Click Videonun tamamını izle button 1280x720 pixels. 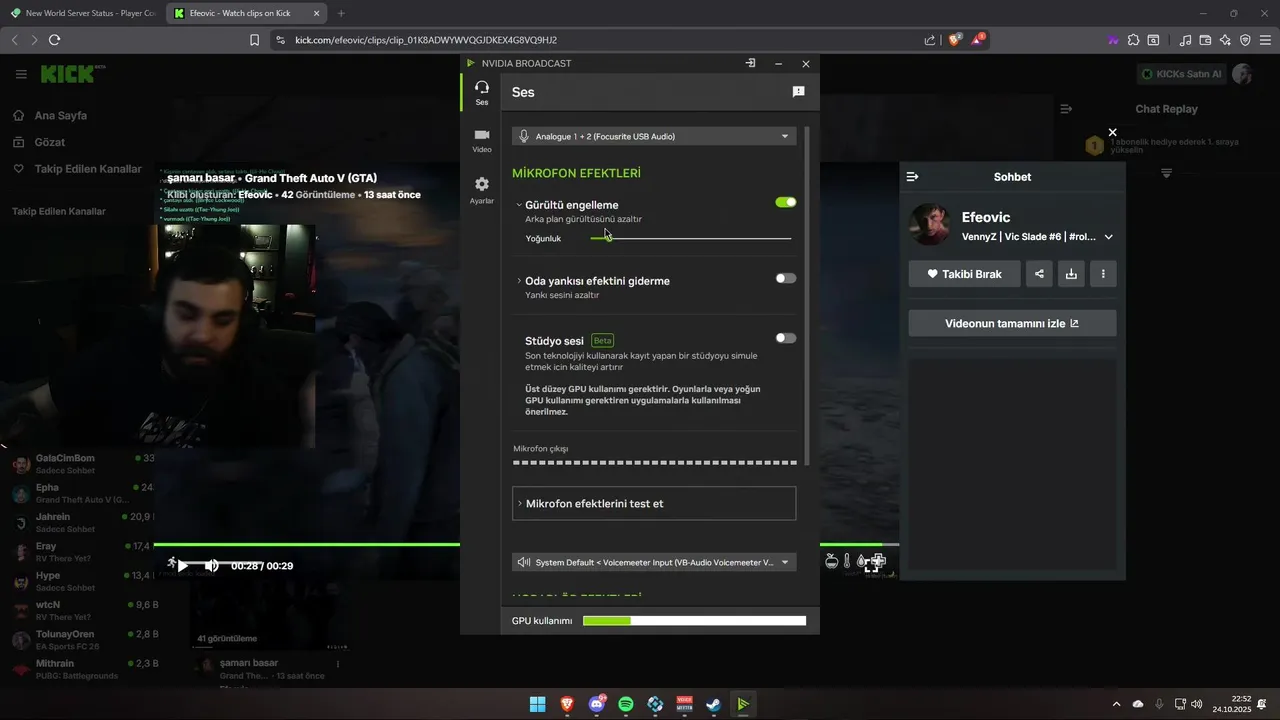(x=1012, y=323)
